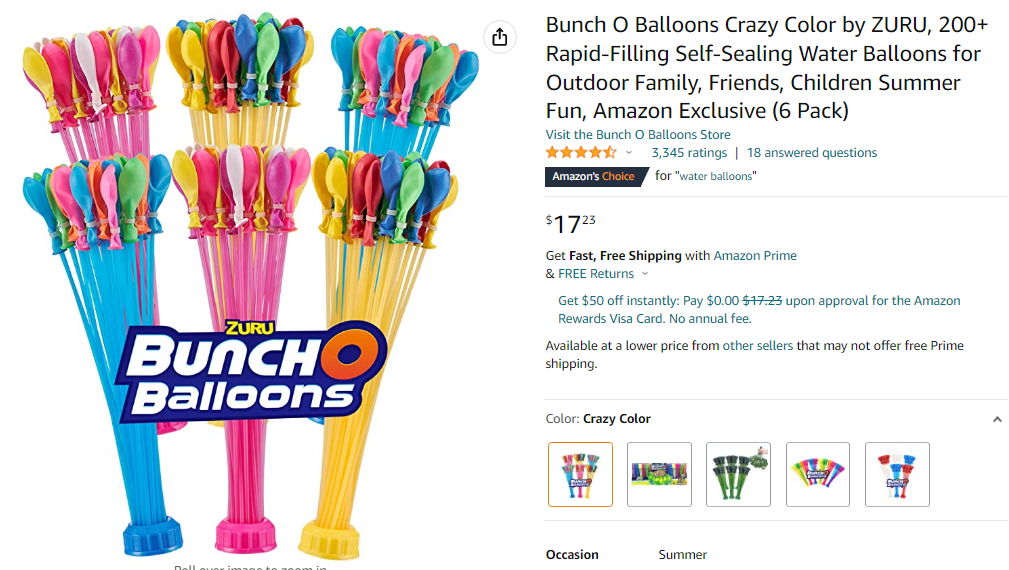Pick the neon fanned balloons color swatch
Viewport: 1009px width, 570px height.
point(817,474)
